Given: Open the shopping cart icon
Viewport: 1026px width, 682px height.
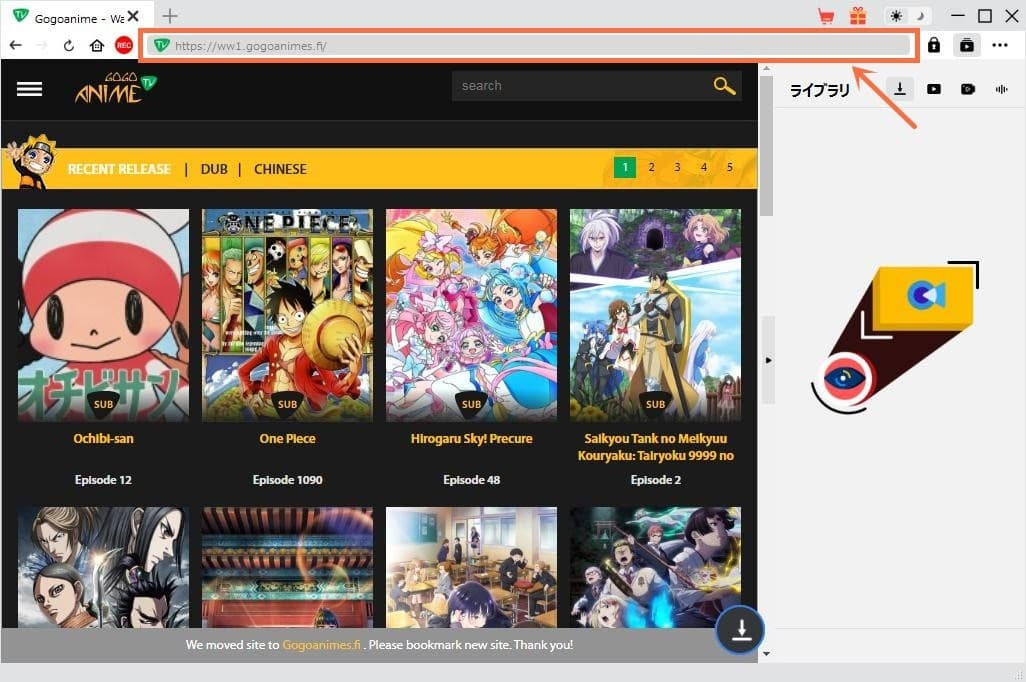Looking at the screenshot, I should (x=826, y=16).
